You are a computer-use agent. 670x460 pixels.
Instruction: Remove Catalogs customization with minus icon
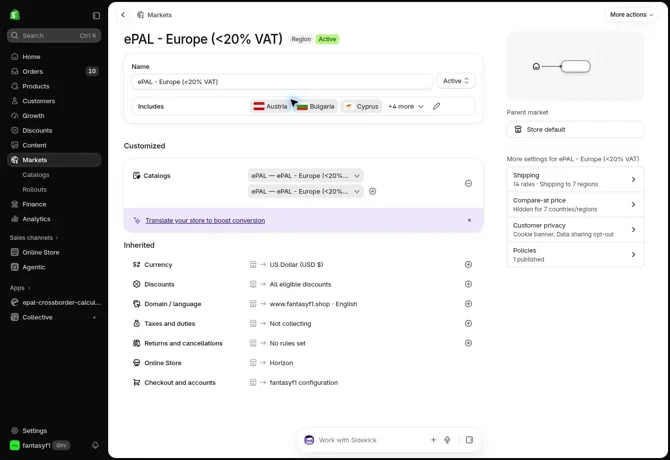click(x=468, y=183)
